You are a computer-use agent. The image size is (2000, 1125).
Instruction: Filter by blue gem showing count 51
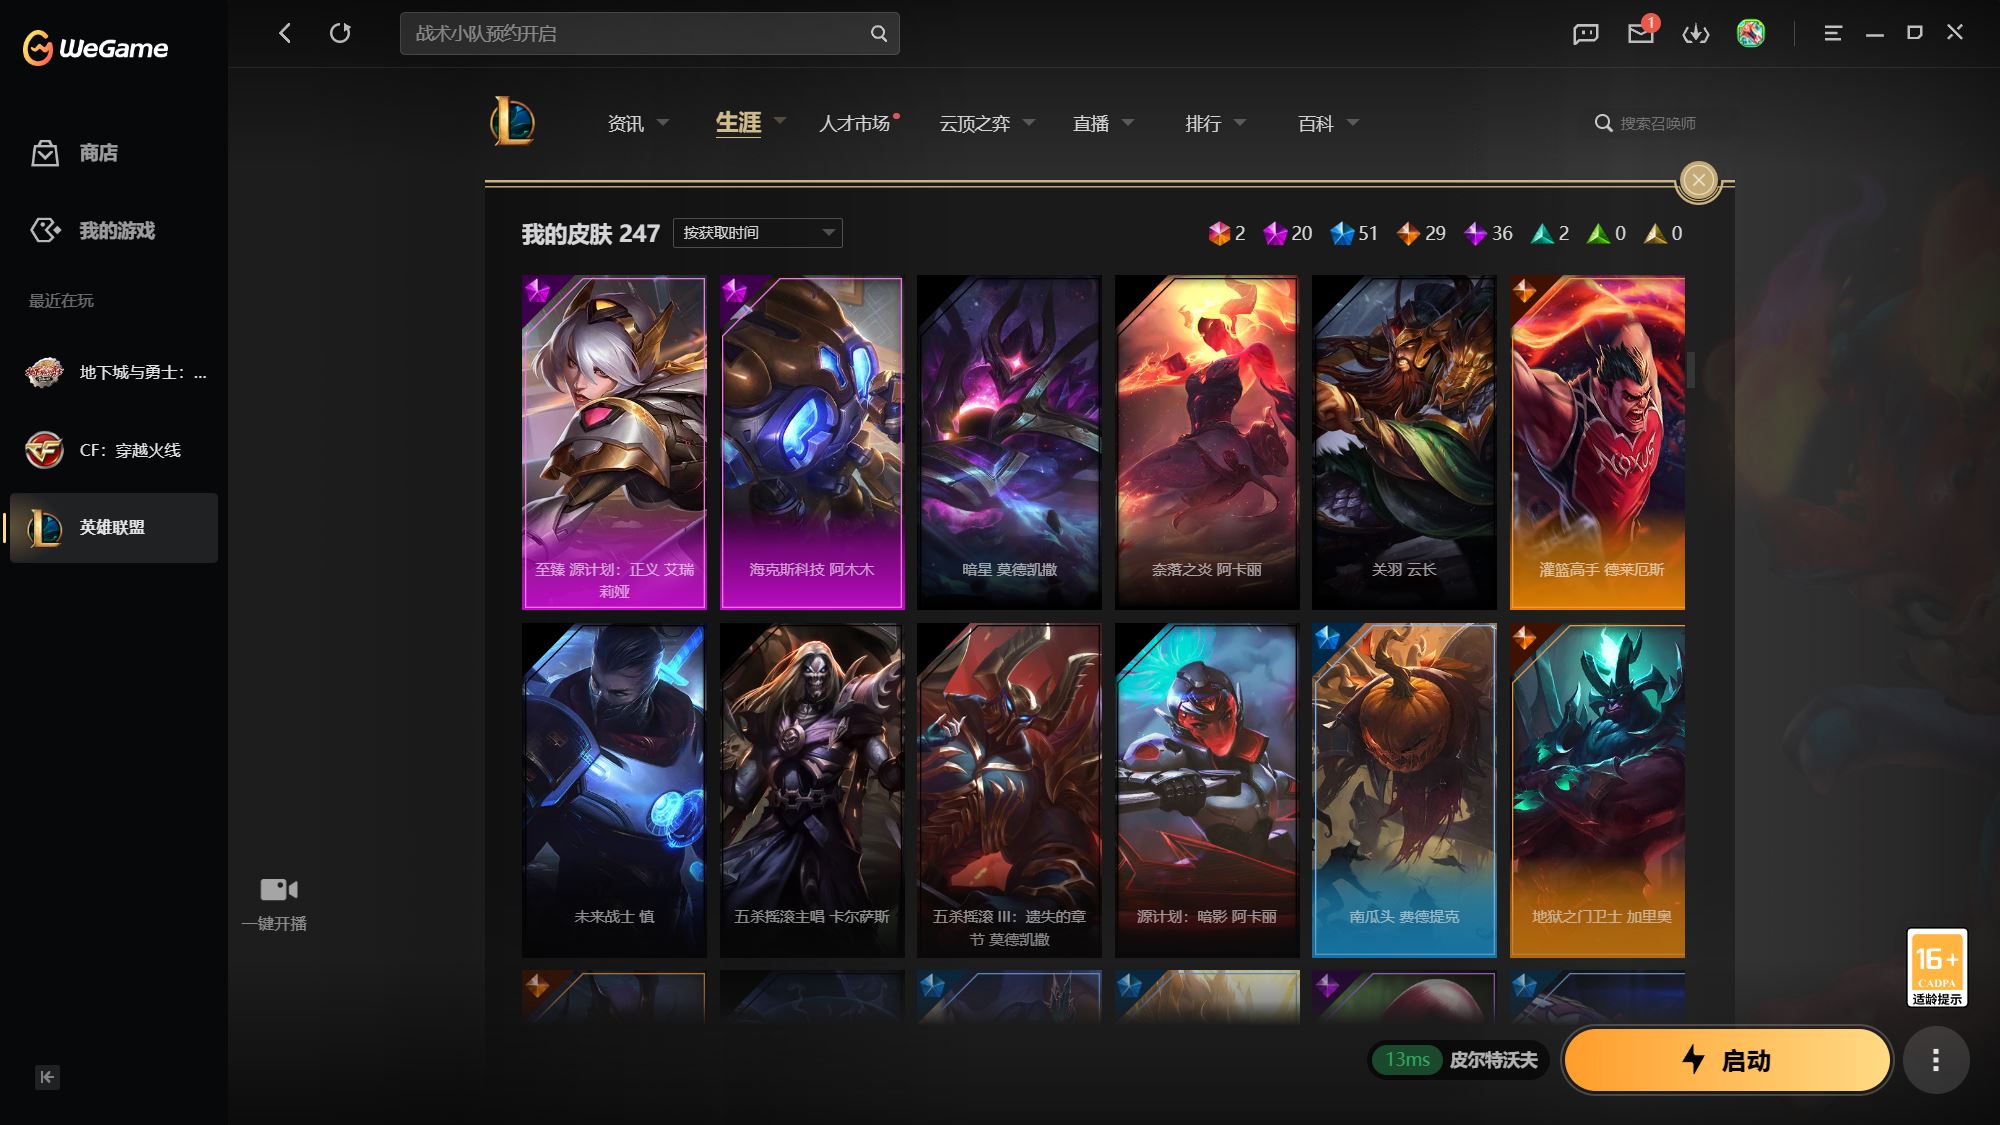(x=1342, y=233)
